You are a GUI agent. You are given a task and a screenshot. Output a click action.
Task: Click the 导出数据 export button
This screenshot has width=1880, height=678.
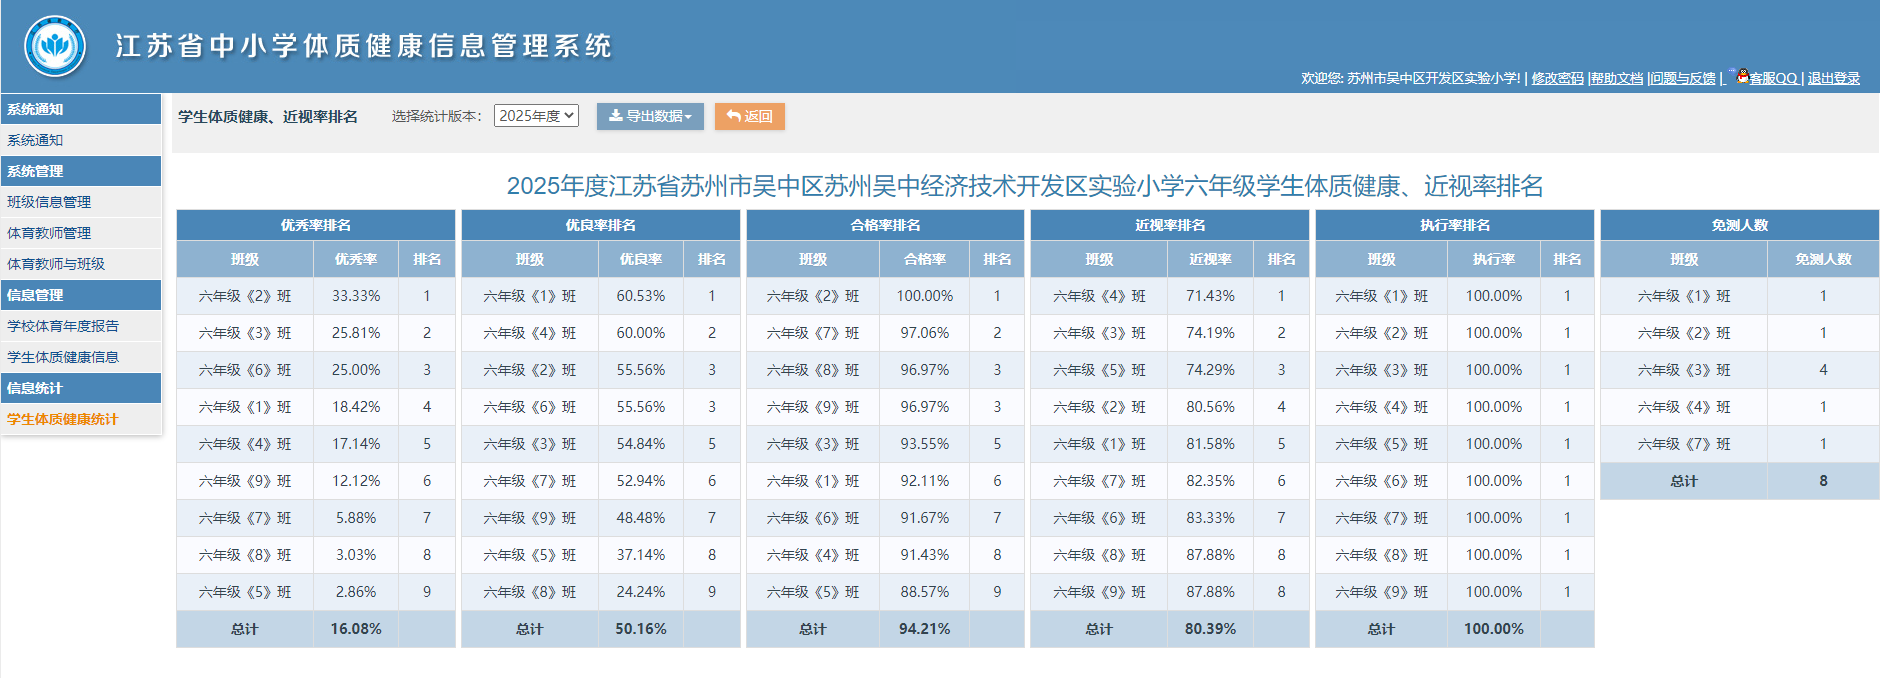(x=650, y=116)
